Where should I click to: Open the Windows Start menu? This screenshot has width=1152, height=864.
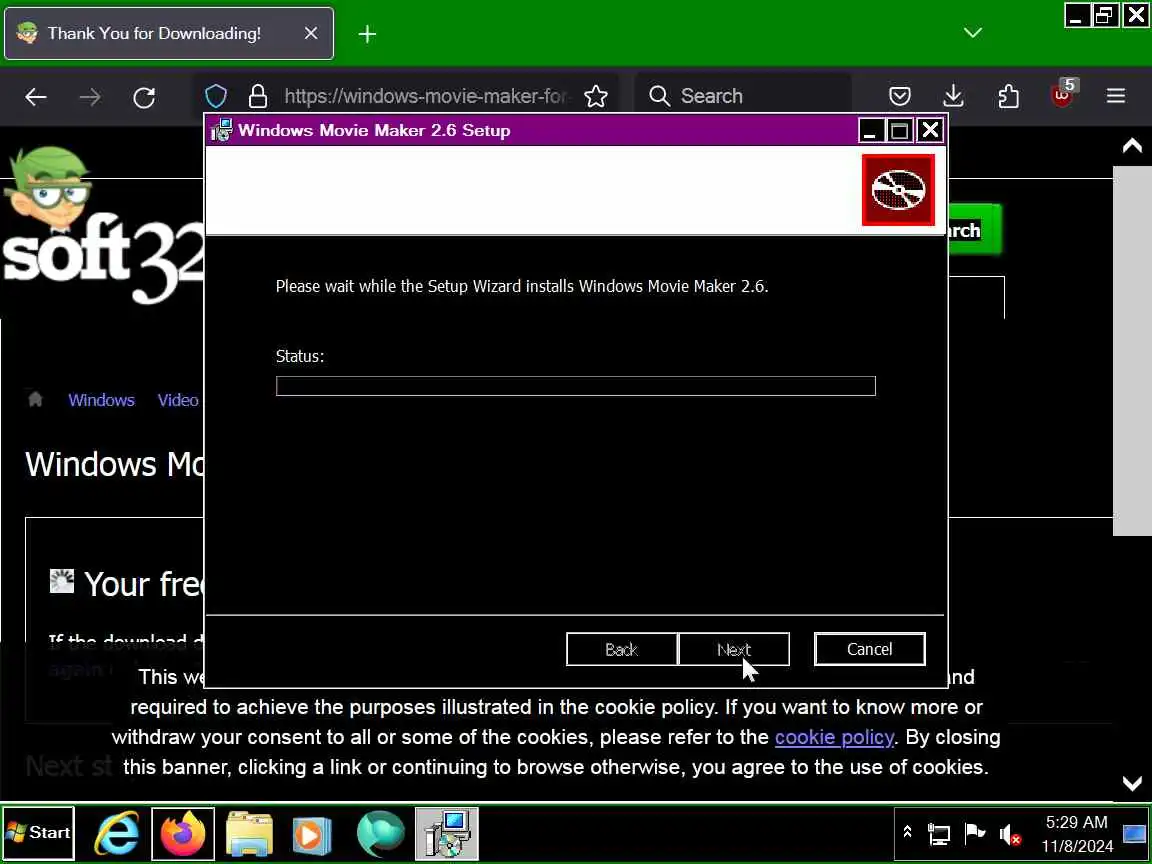[x=38, y=832]
